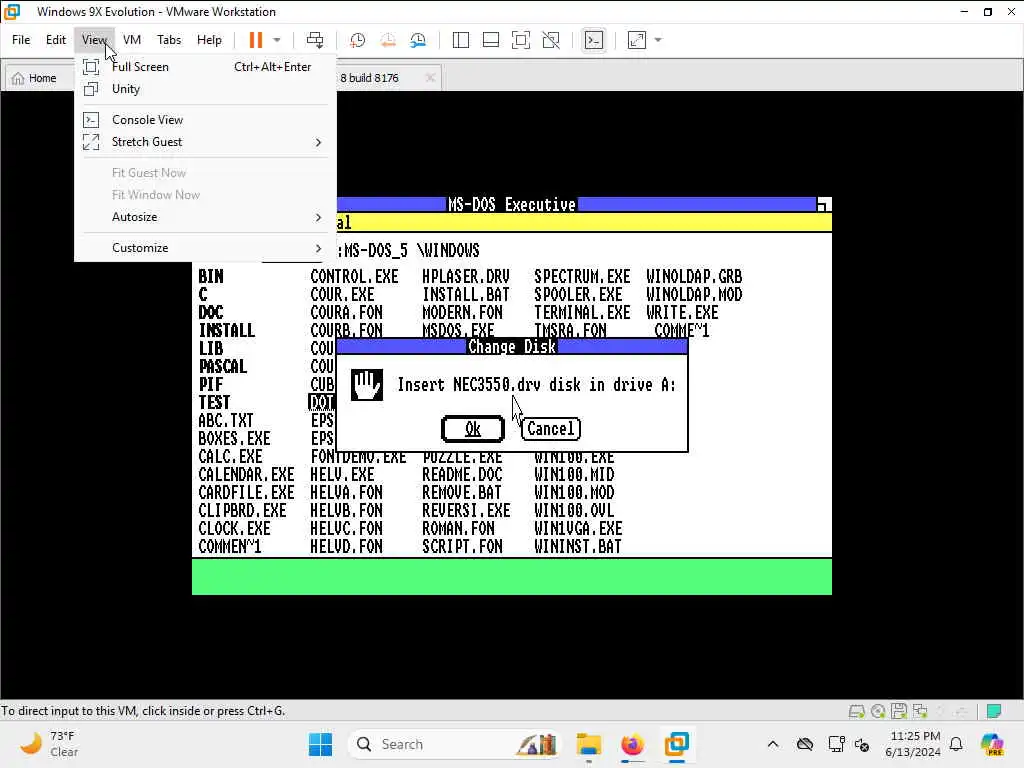Select README.DOC in the file listing
Image resolution: width=1024 pixels, height=768 pixels.
pos(462,475)
